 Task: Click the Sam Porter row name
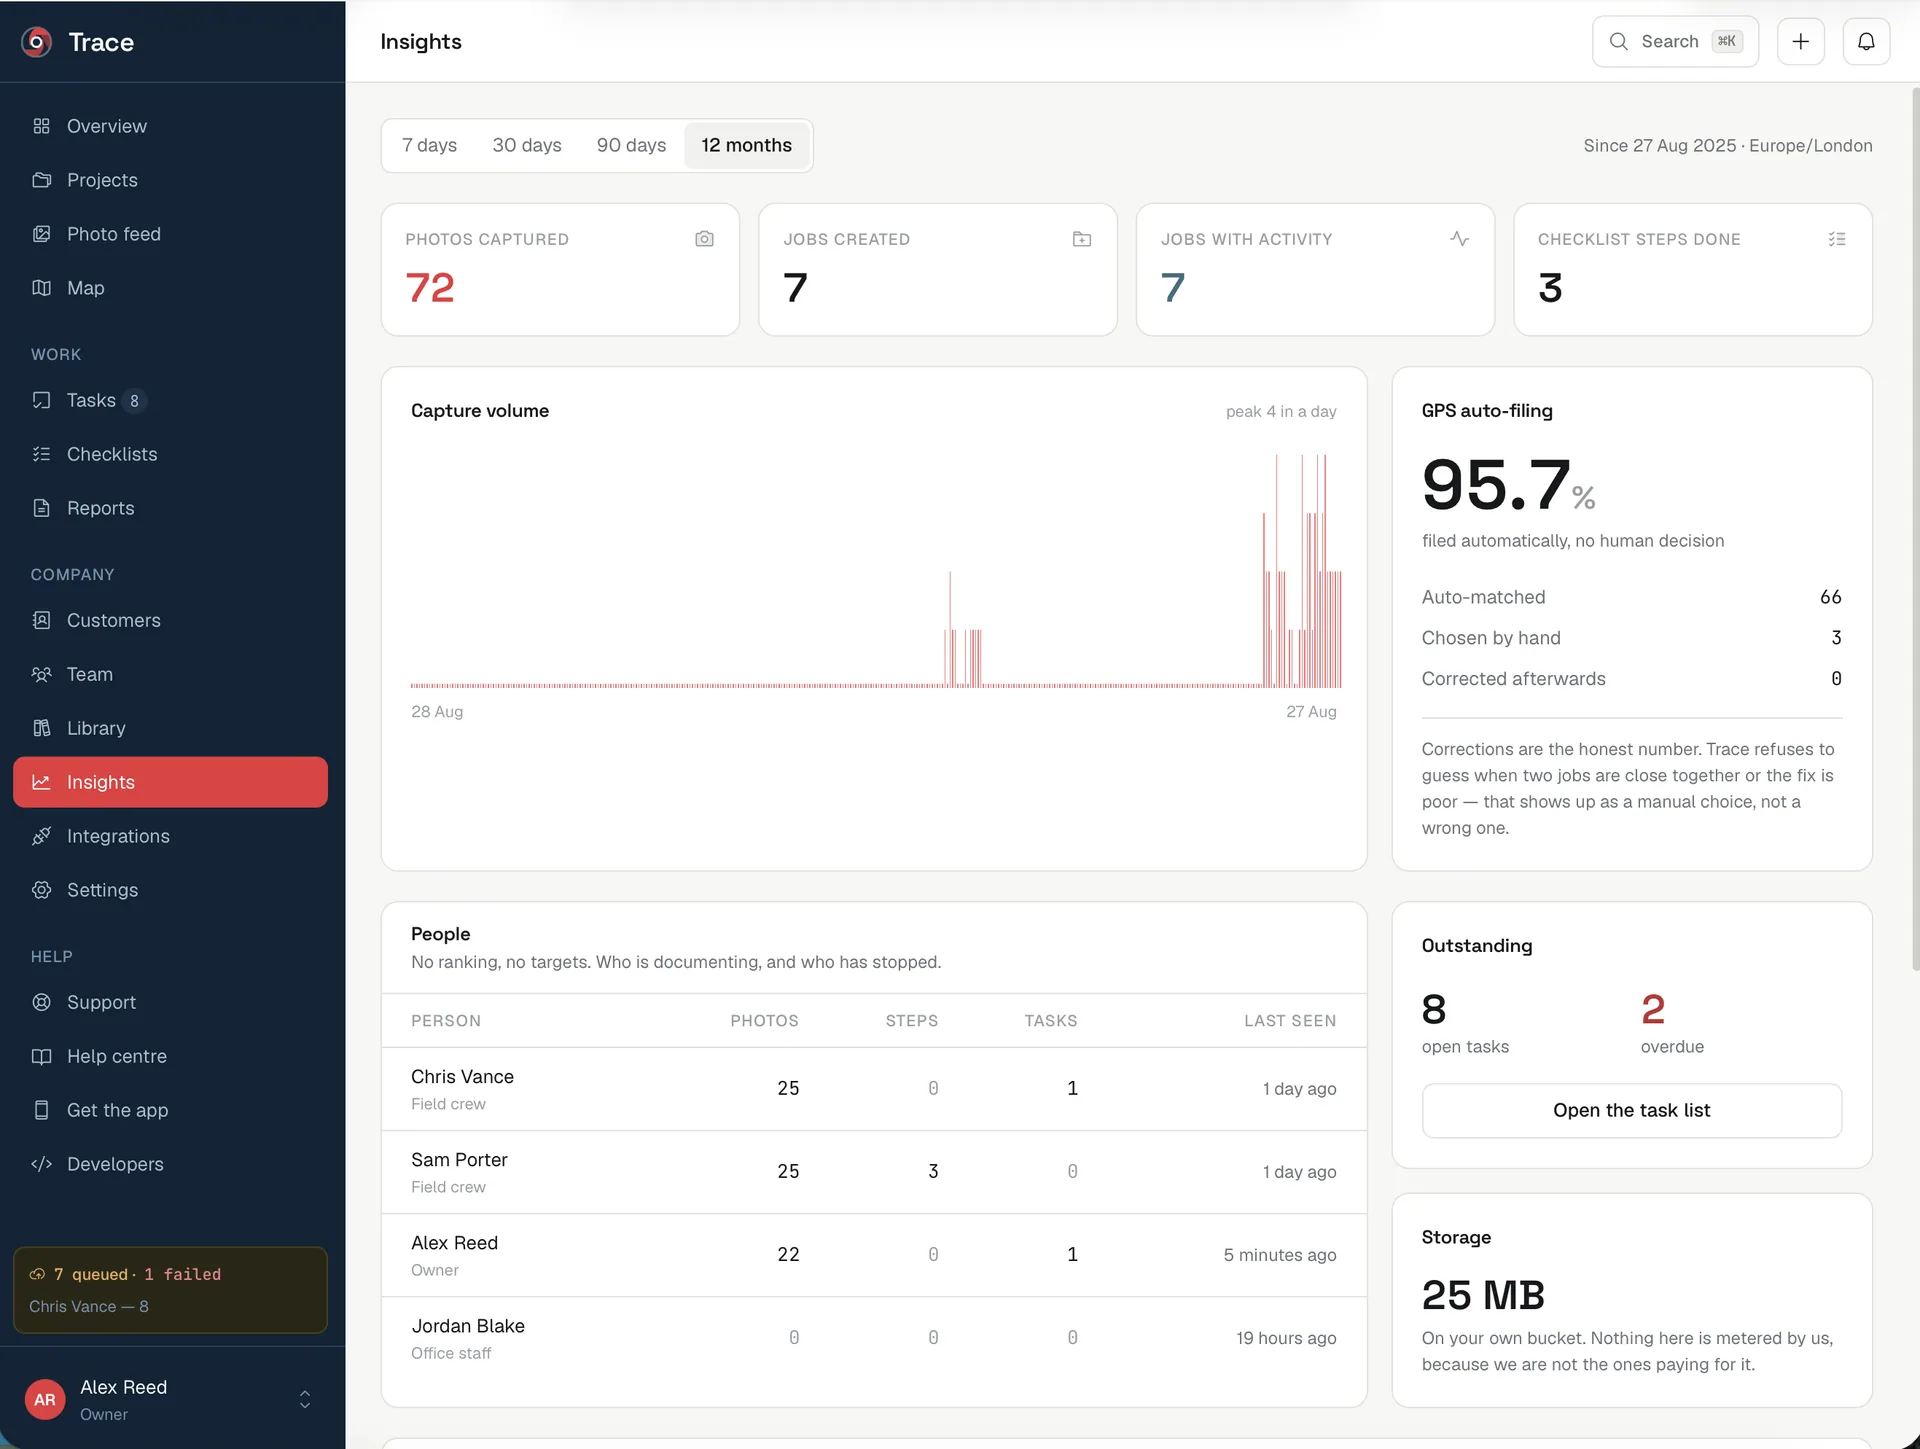(459, 1160)
